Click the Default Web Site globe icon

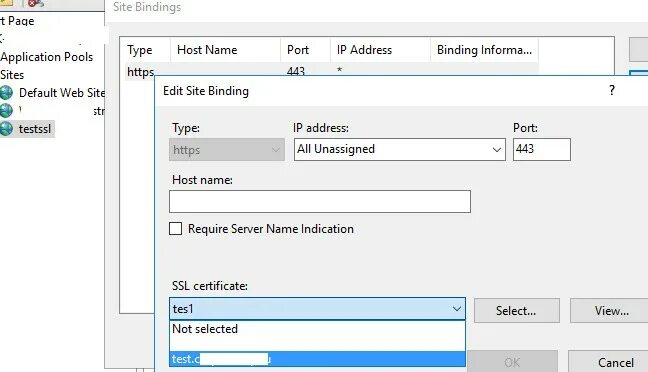pyautogui.click(x=6, y=93)
